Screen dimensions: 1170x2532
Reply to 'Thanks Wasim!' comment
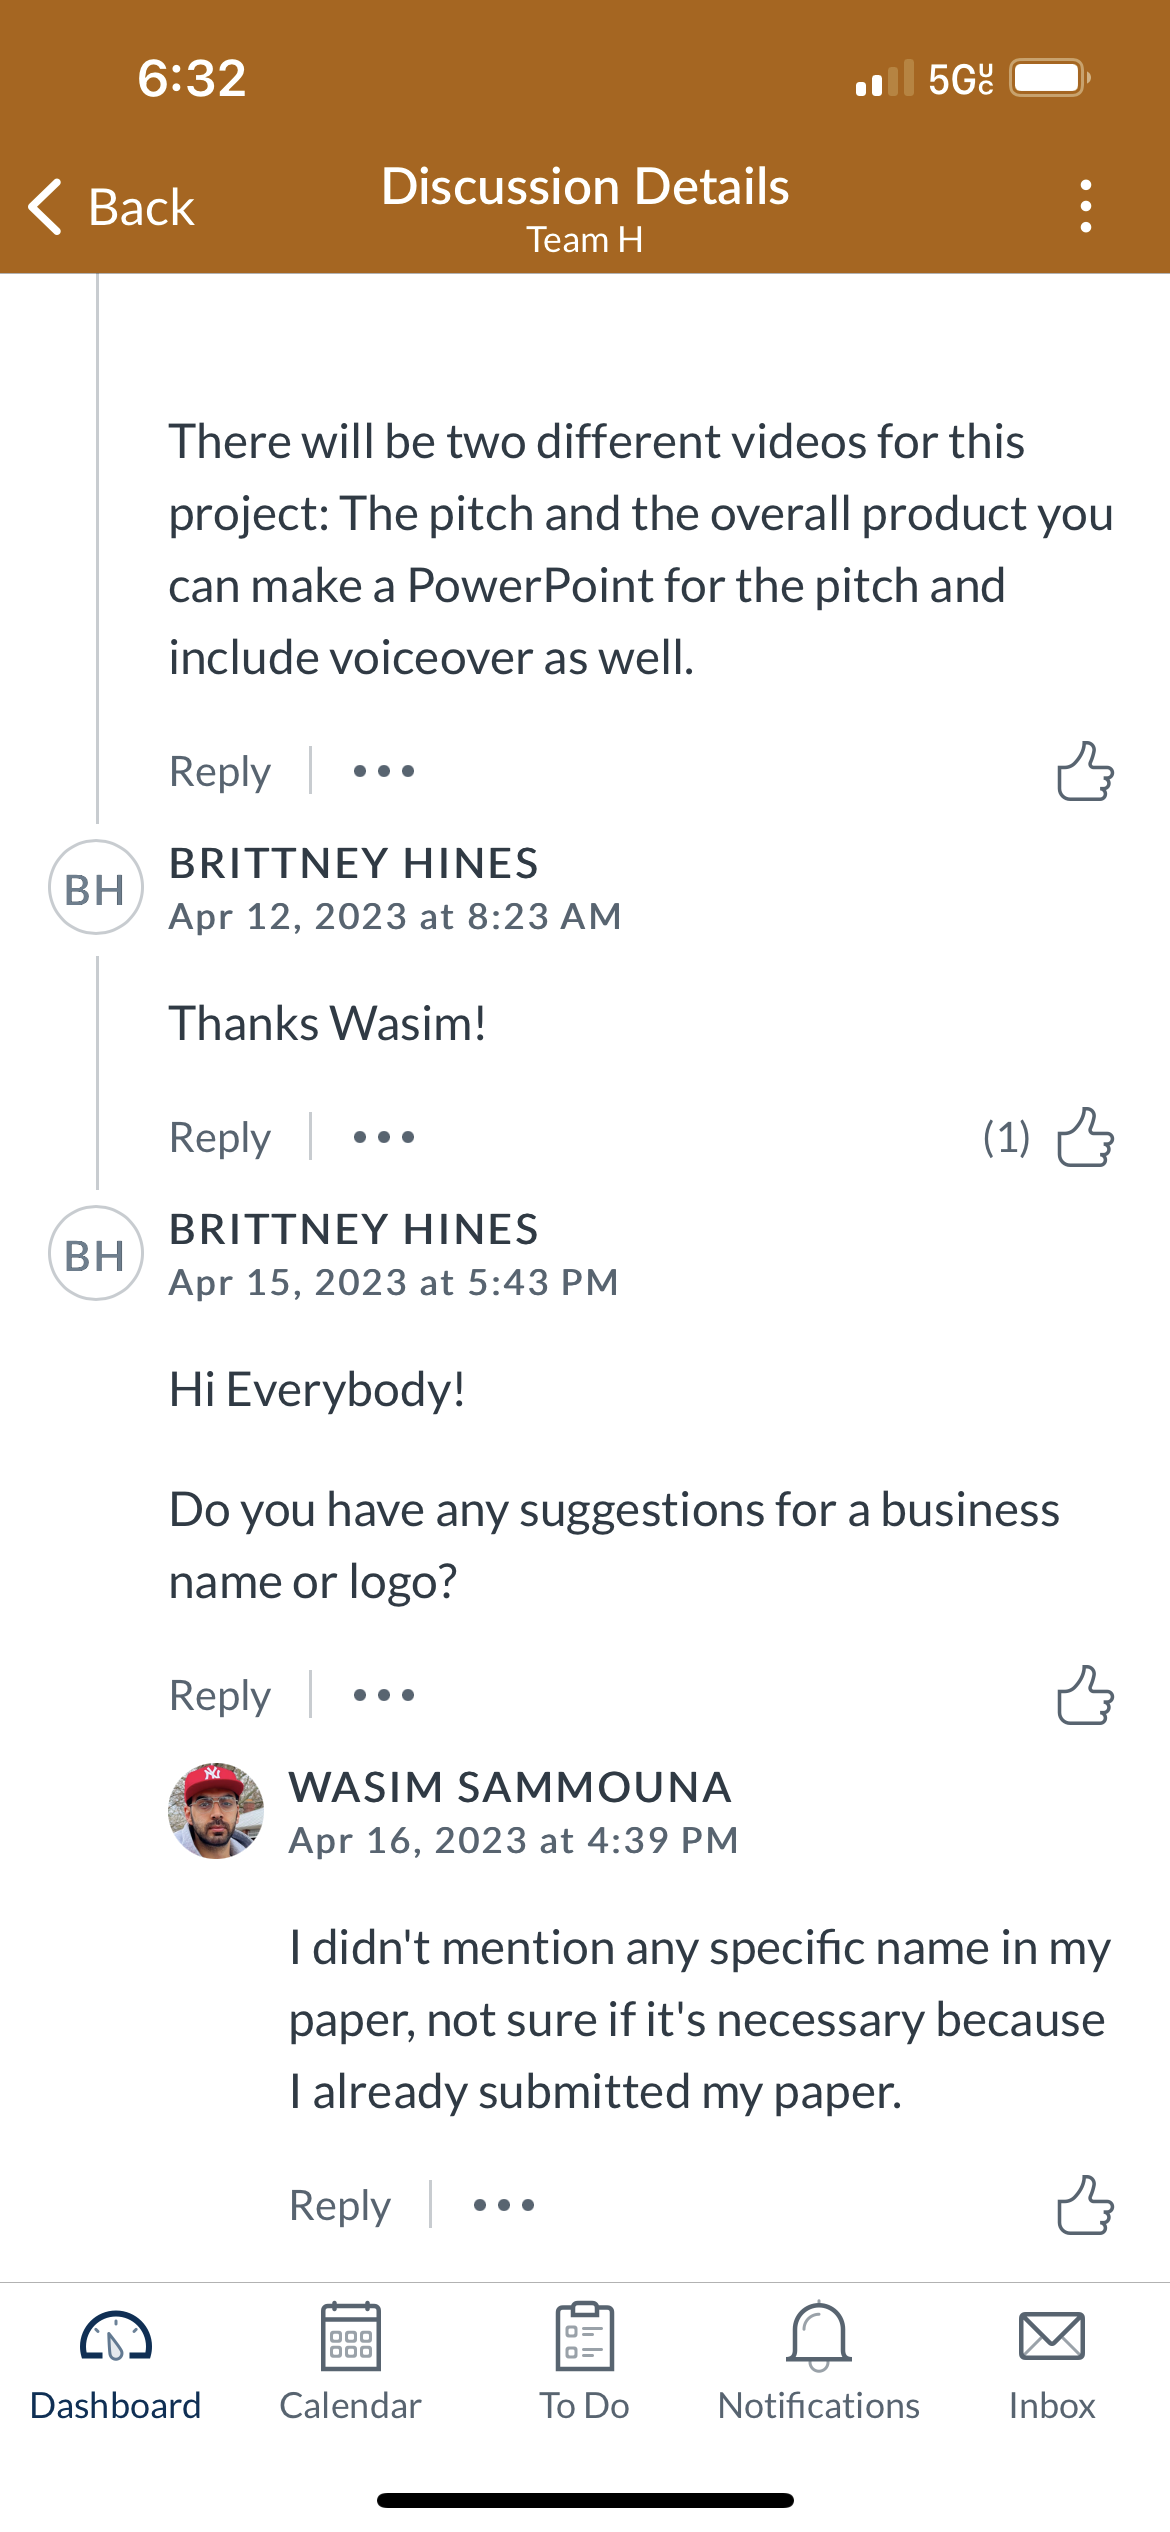point(220,1138)
